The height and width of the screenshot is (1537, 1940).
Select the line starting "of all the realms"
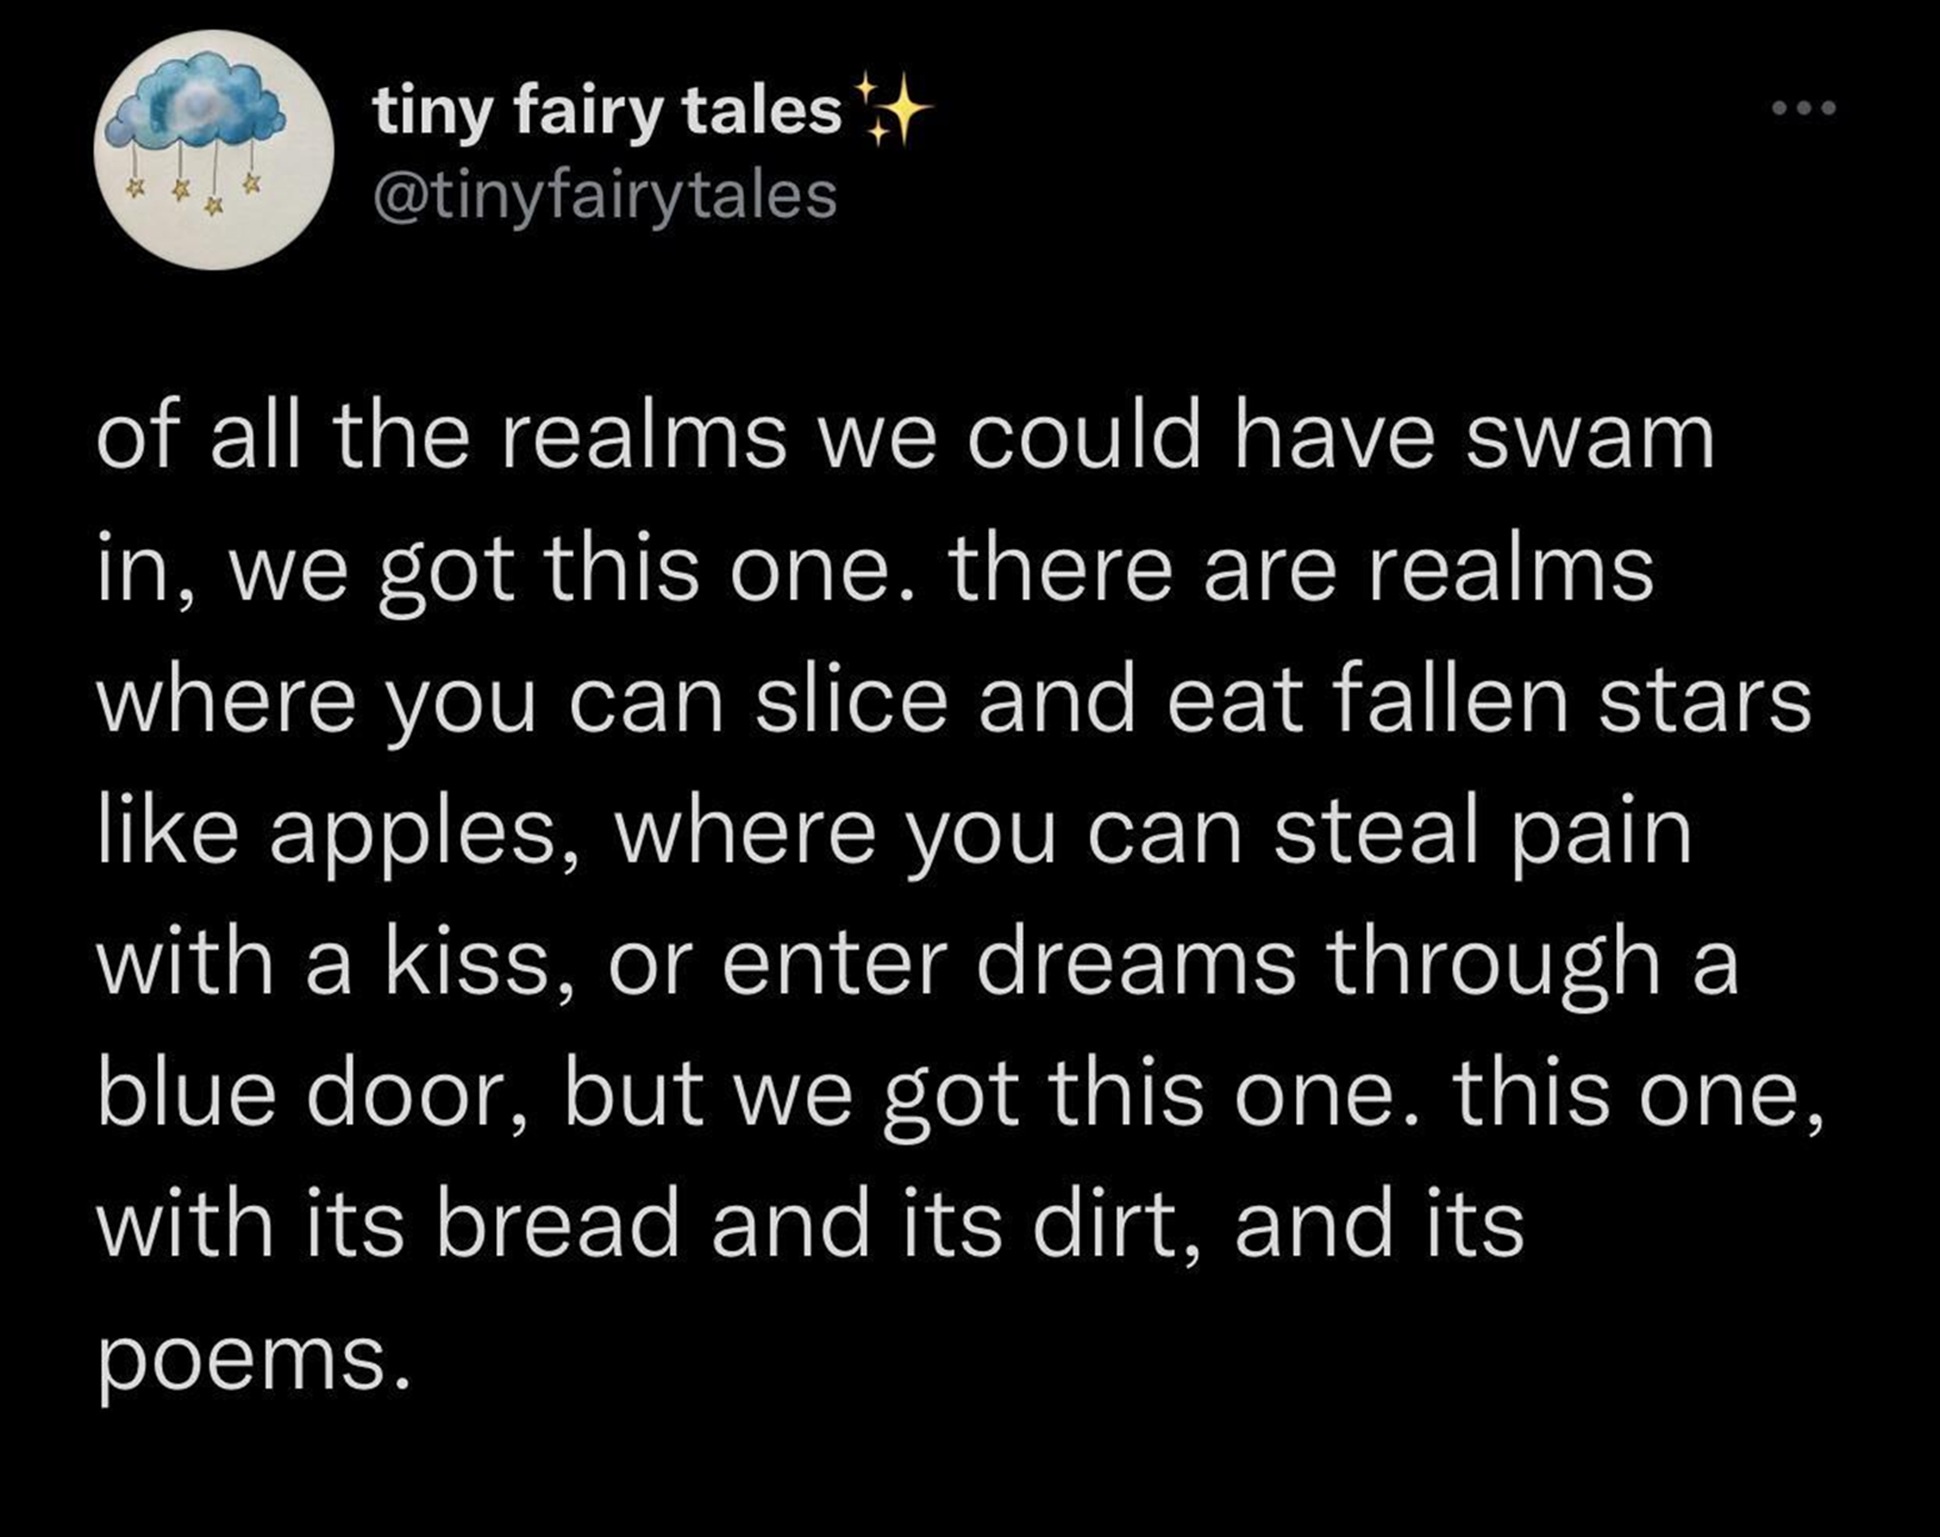[x=906, y=437]
